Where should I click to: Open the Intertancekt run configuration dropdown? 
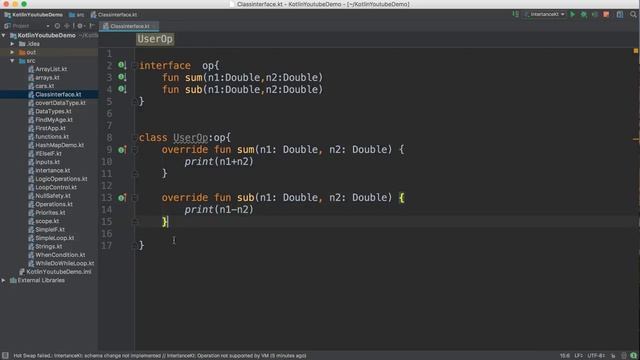(x=545, y=14)
